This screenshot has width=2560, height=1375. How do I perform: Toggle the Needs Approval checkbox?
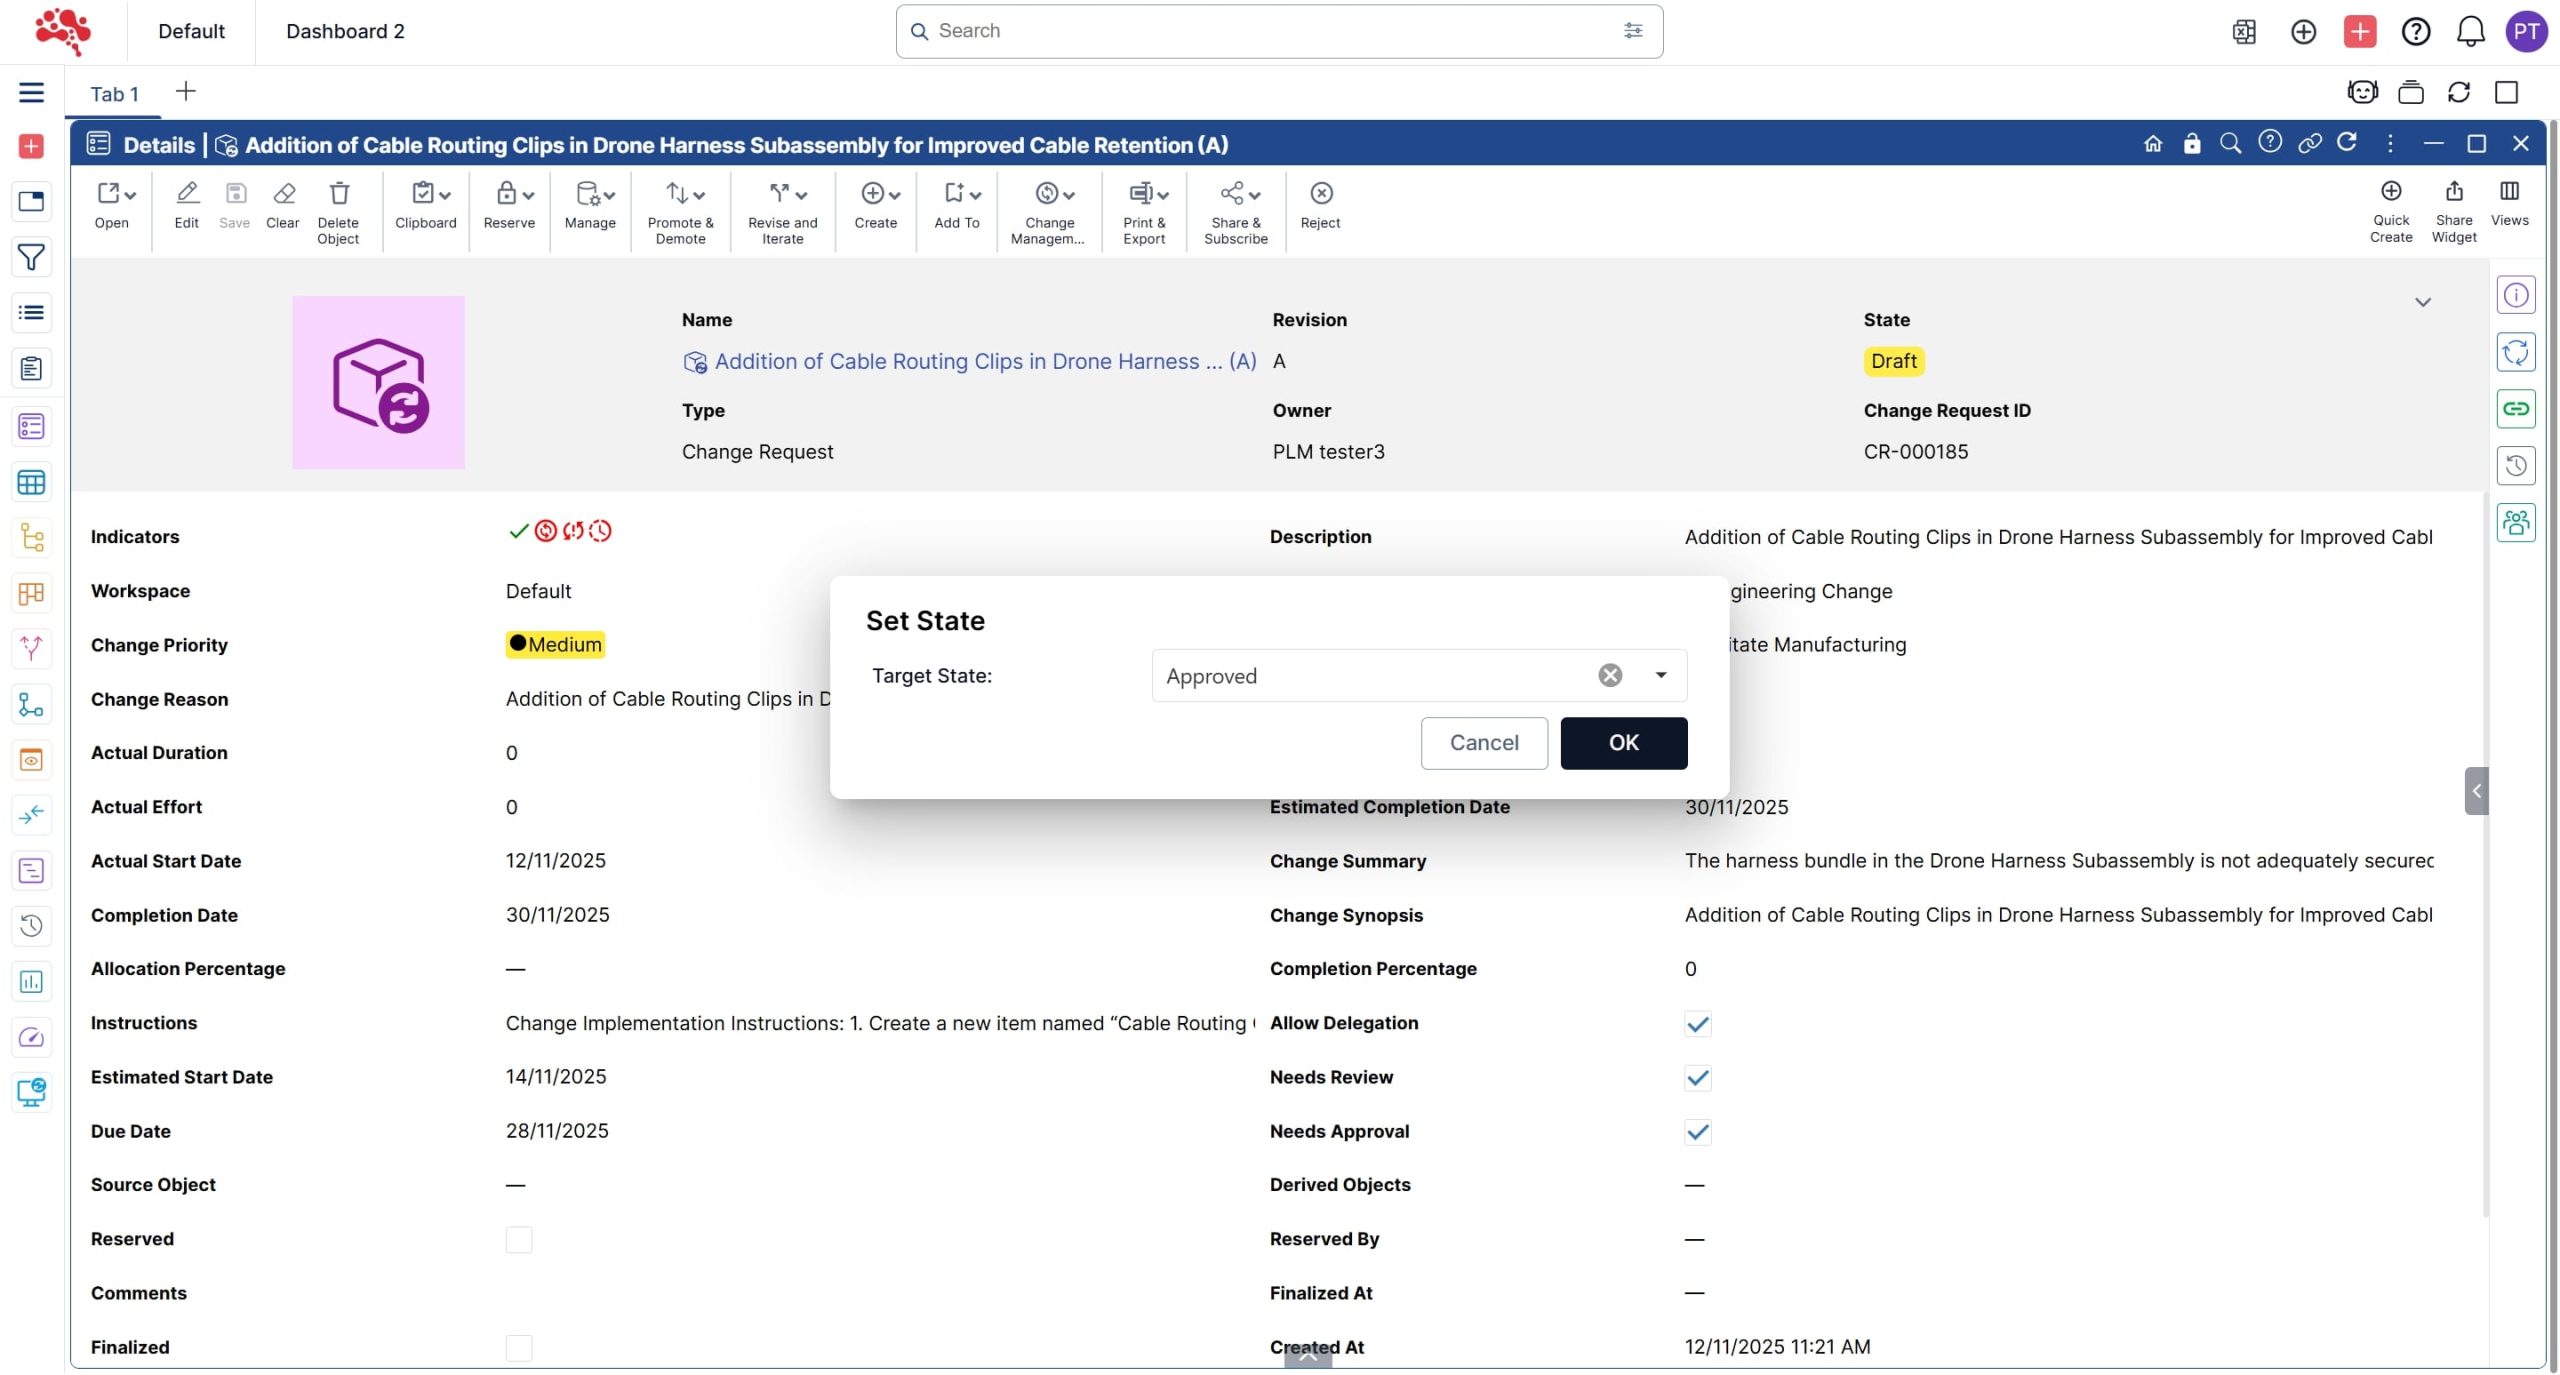(1697, 1132)
